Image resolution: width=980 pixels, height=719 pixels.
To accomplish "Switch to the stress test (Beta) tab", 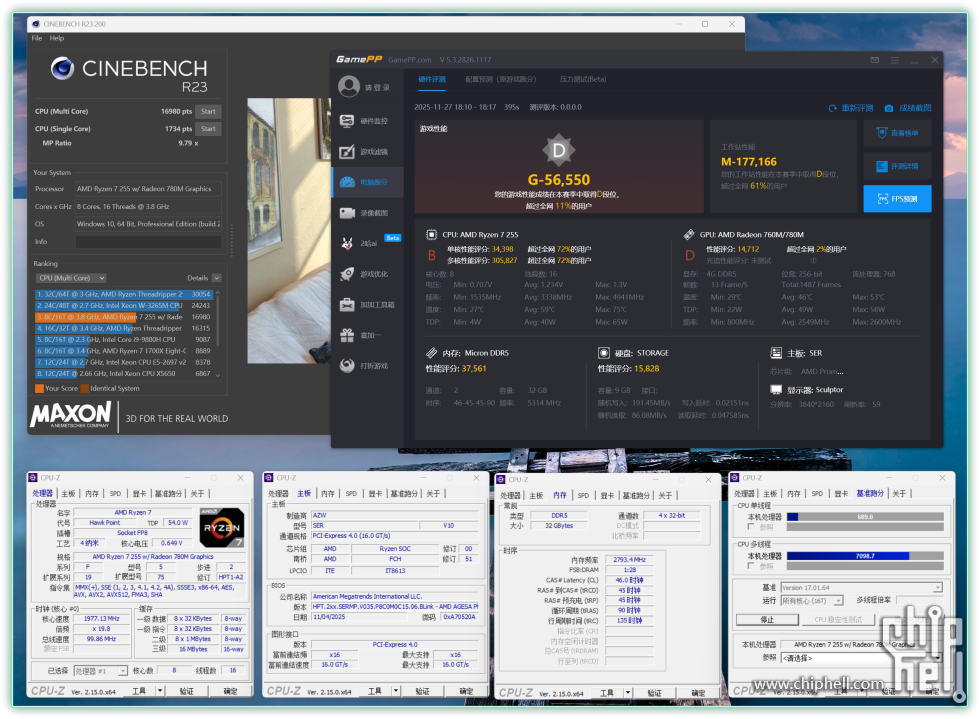I will pos(583,78).
